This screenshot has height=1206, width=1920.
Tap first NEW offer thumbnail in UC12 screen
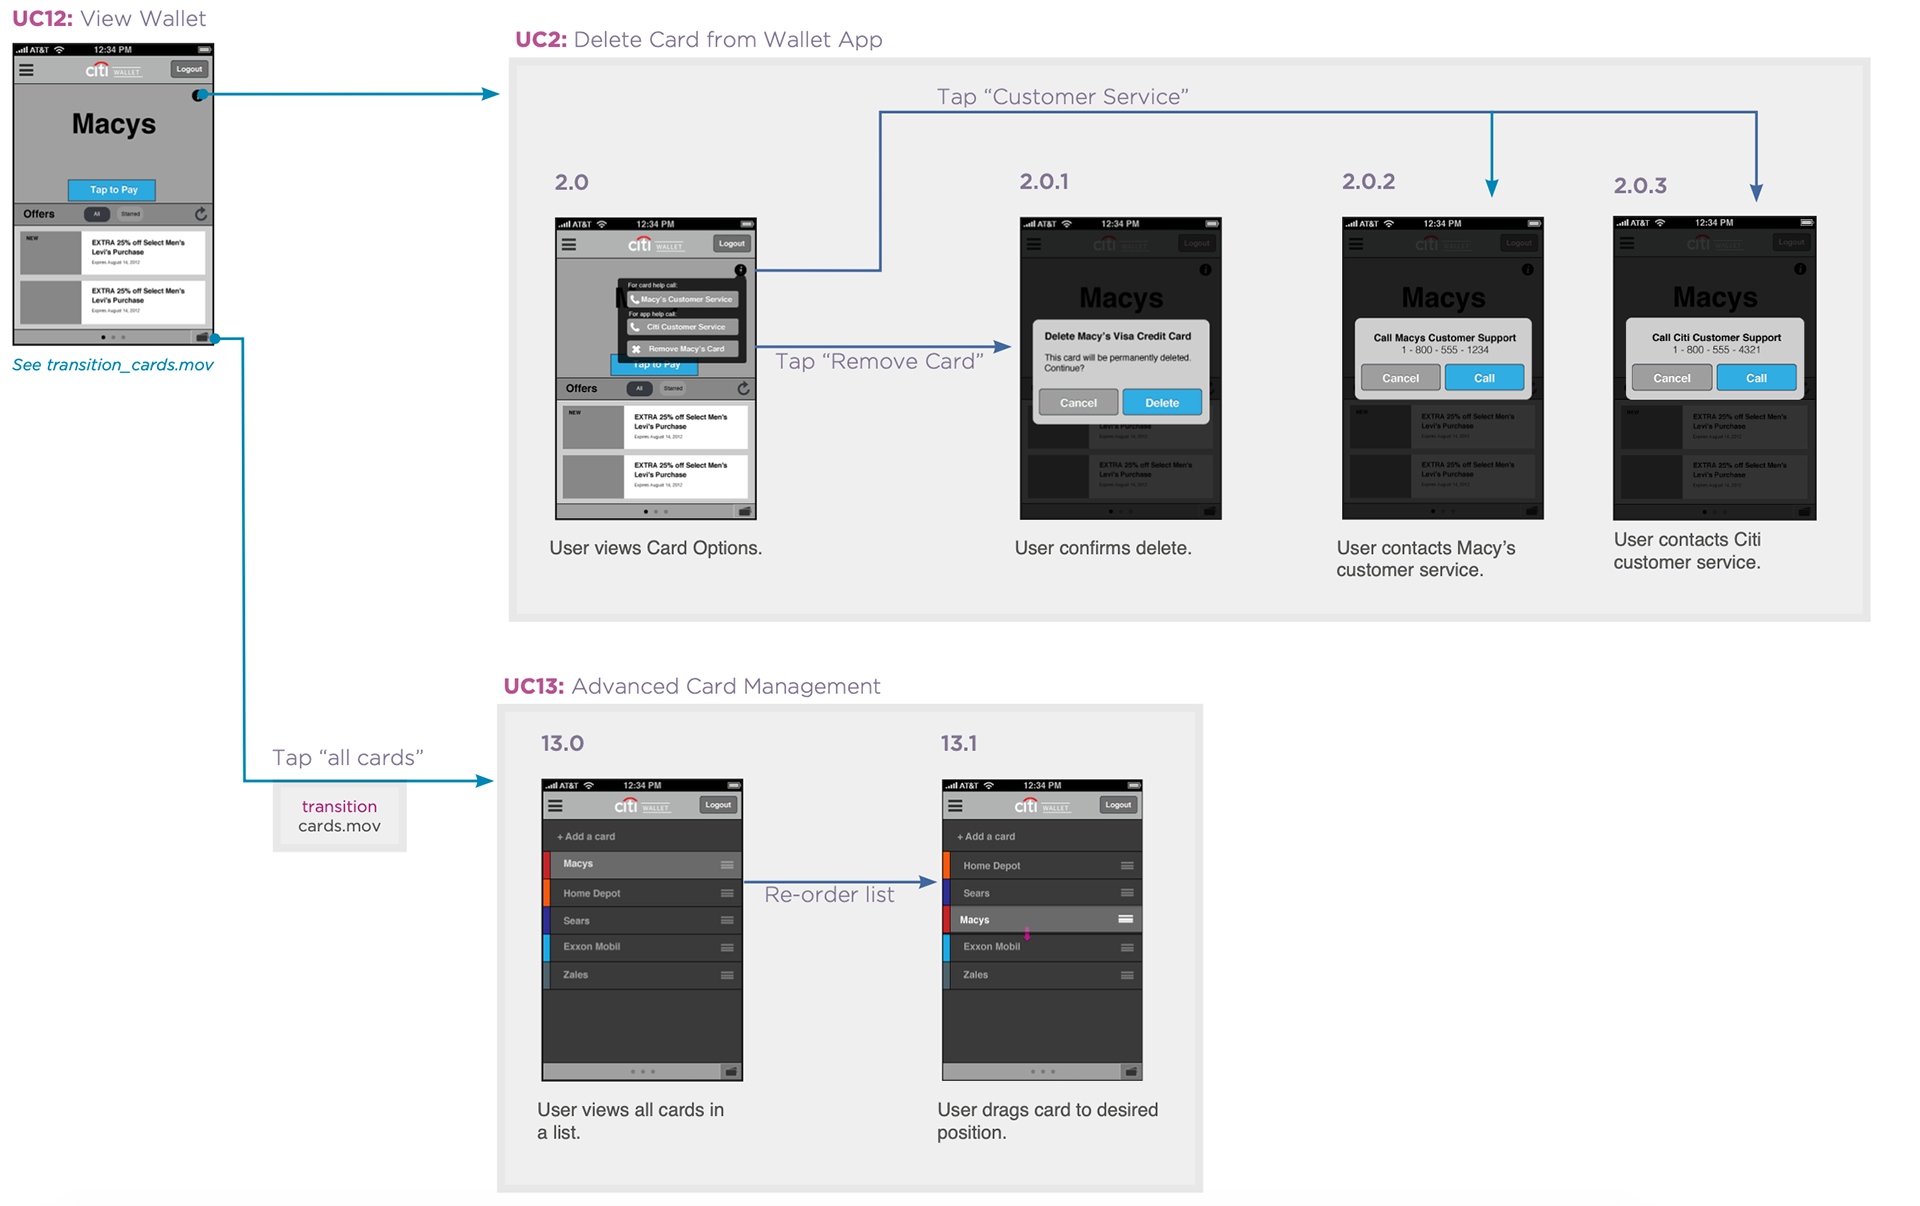point(50,253)
